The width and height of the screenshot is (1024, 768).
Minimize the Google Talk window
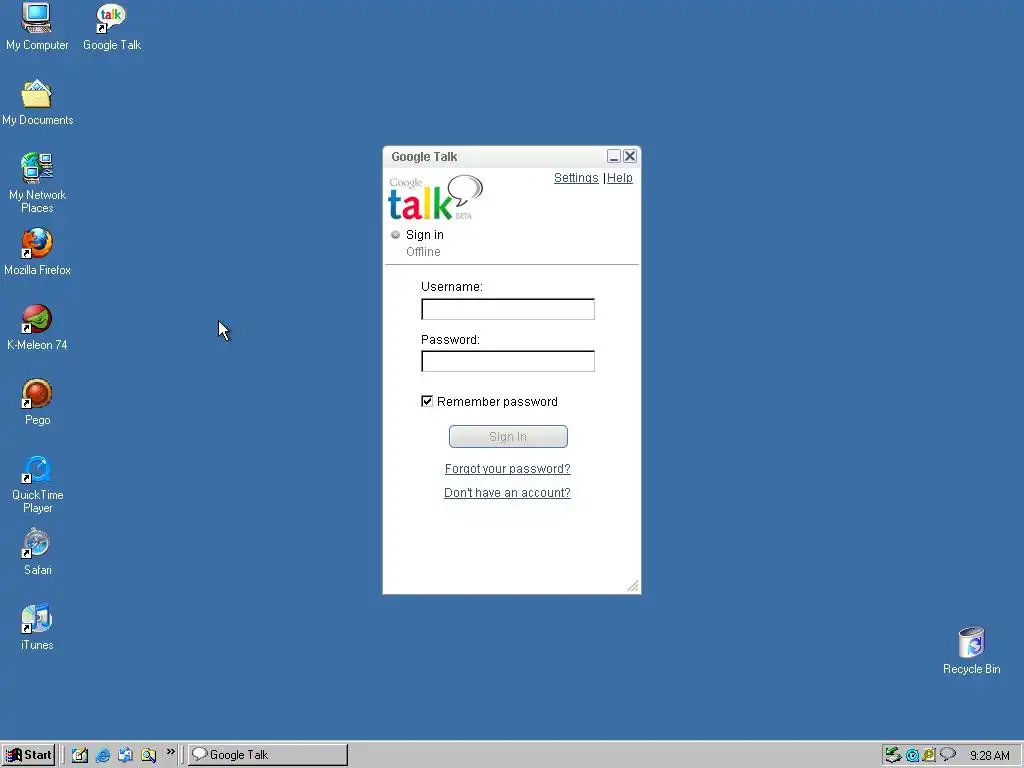tap(614, 156)
